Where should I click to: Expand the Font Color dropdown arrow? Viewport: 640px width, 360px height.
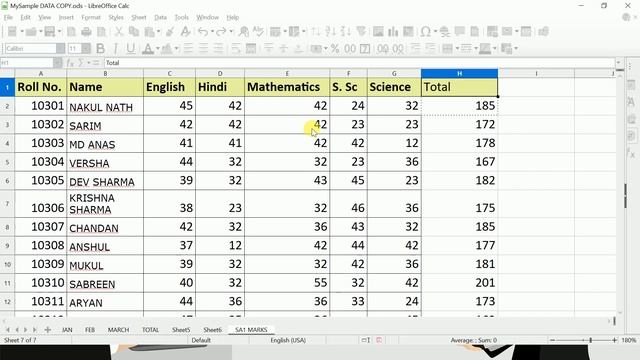pyautogui.click(x=158, y=49)
